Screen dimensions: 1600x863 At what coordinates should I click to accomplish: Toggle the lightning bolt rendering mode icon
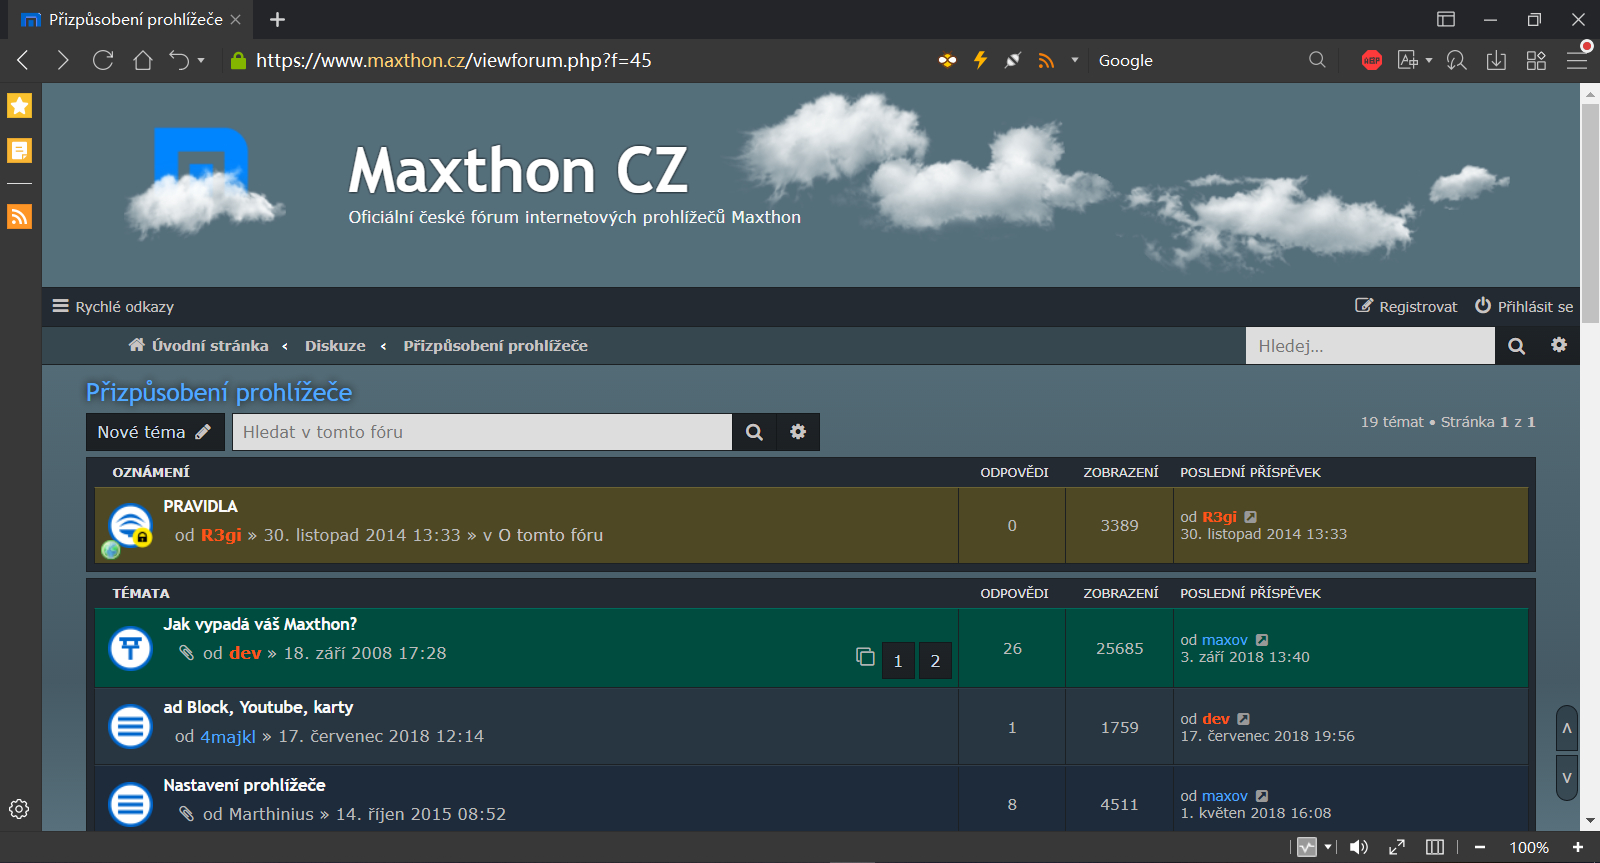tap(980, 60)
